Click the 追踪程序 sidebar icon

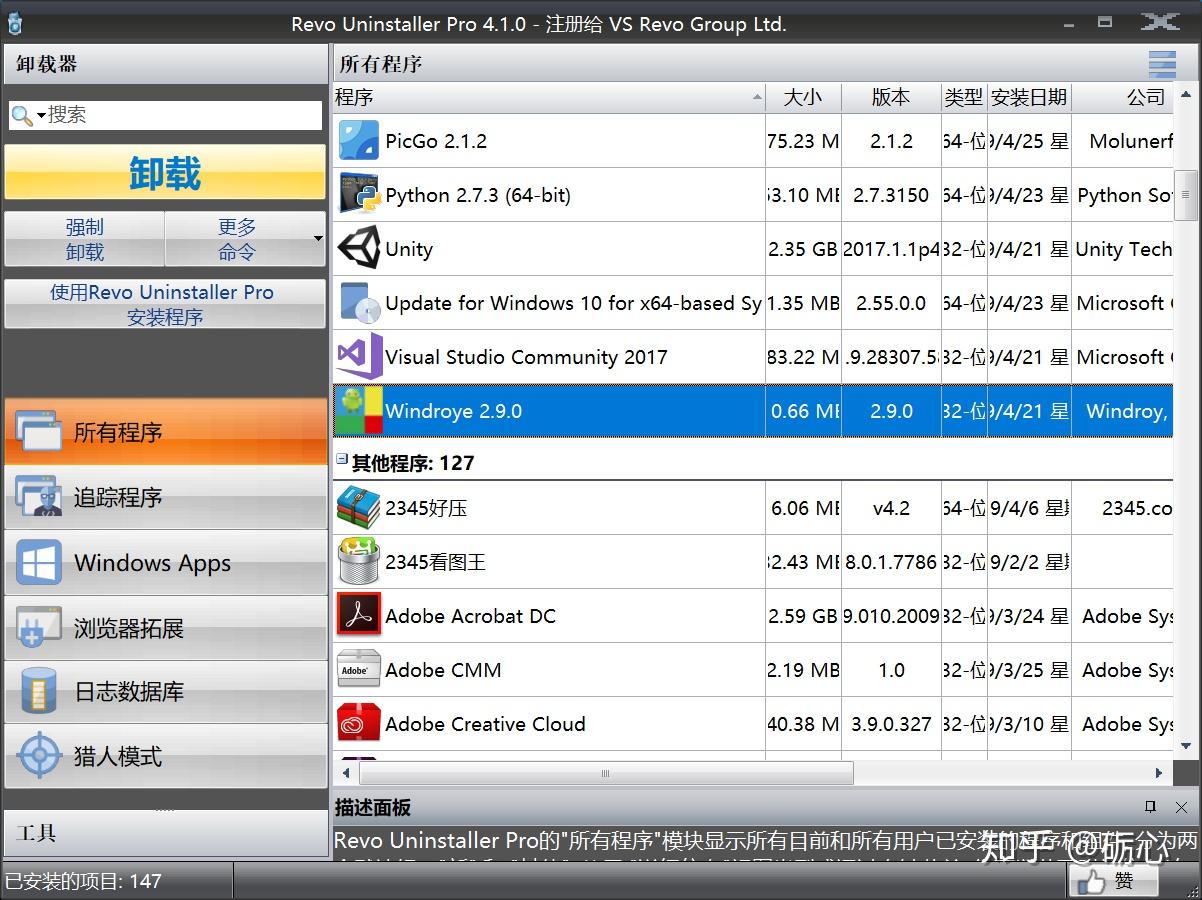(x=39, y=497)
